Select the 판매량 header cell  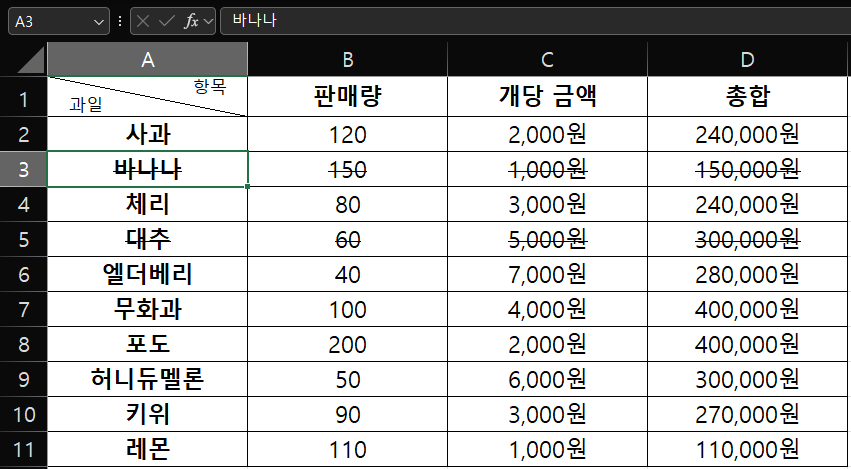coord(347,97)
